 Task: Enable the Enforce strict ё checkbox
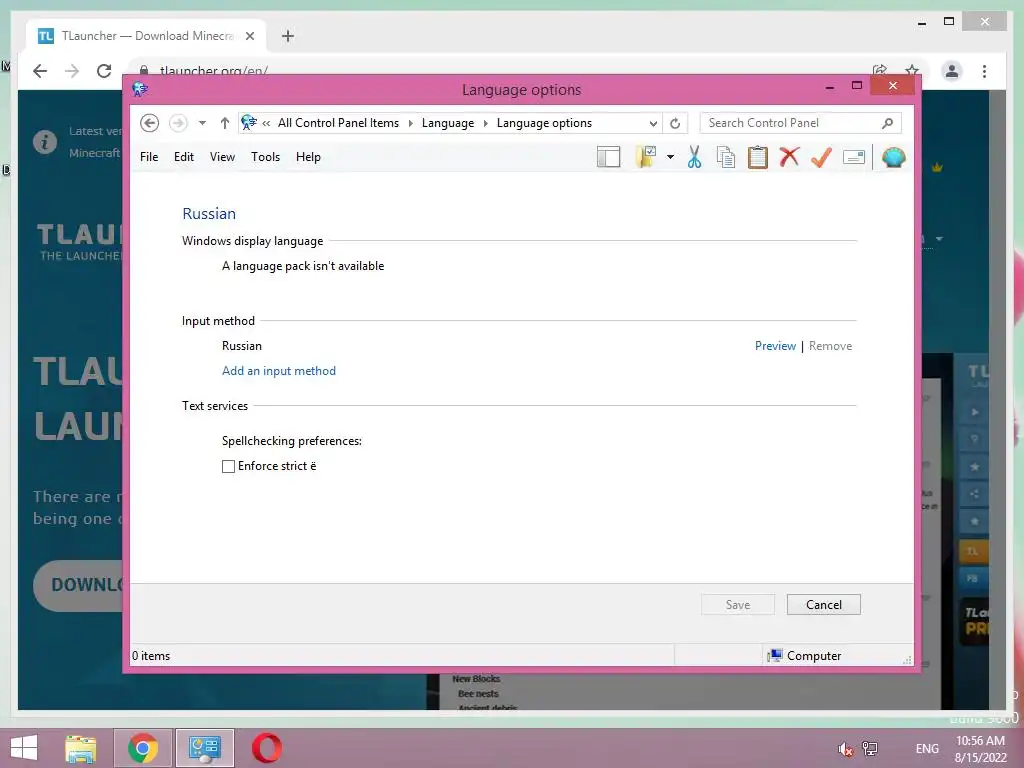229,466
